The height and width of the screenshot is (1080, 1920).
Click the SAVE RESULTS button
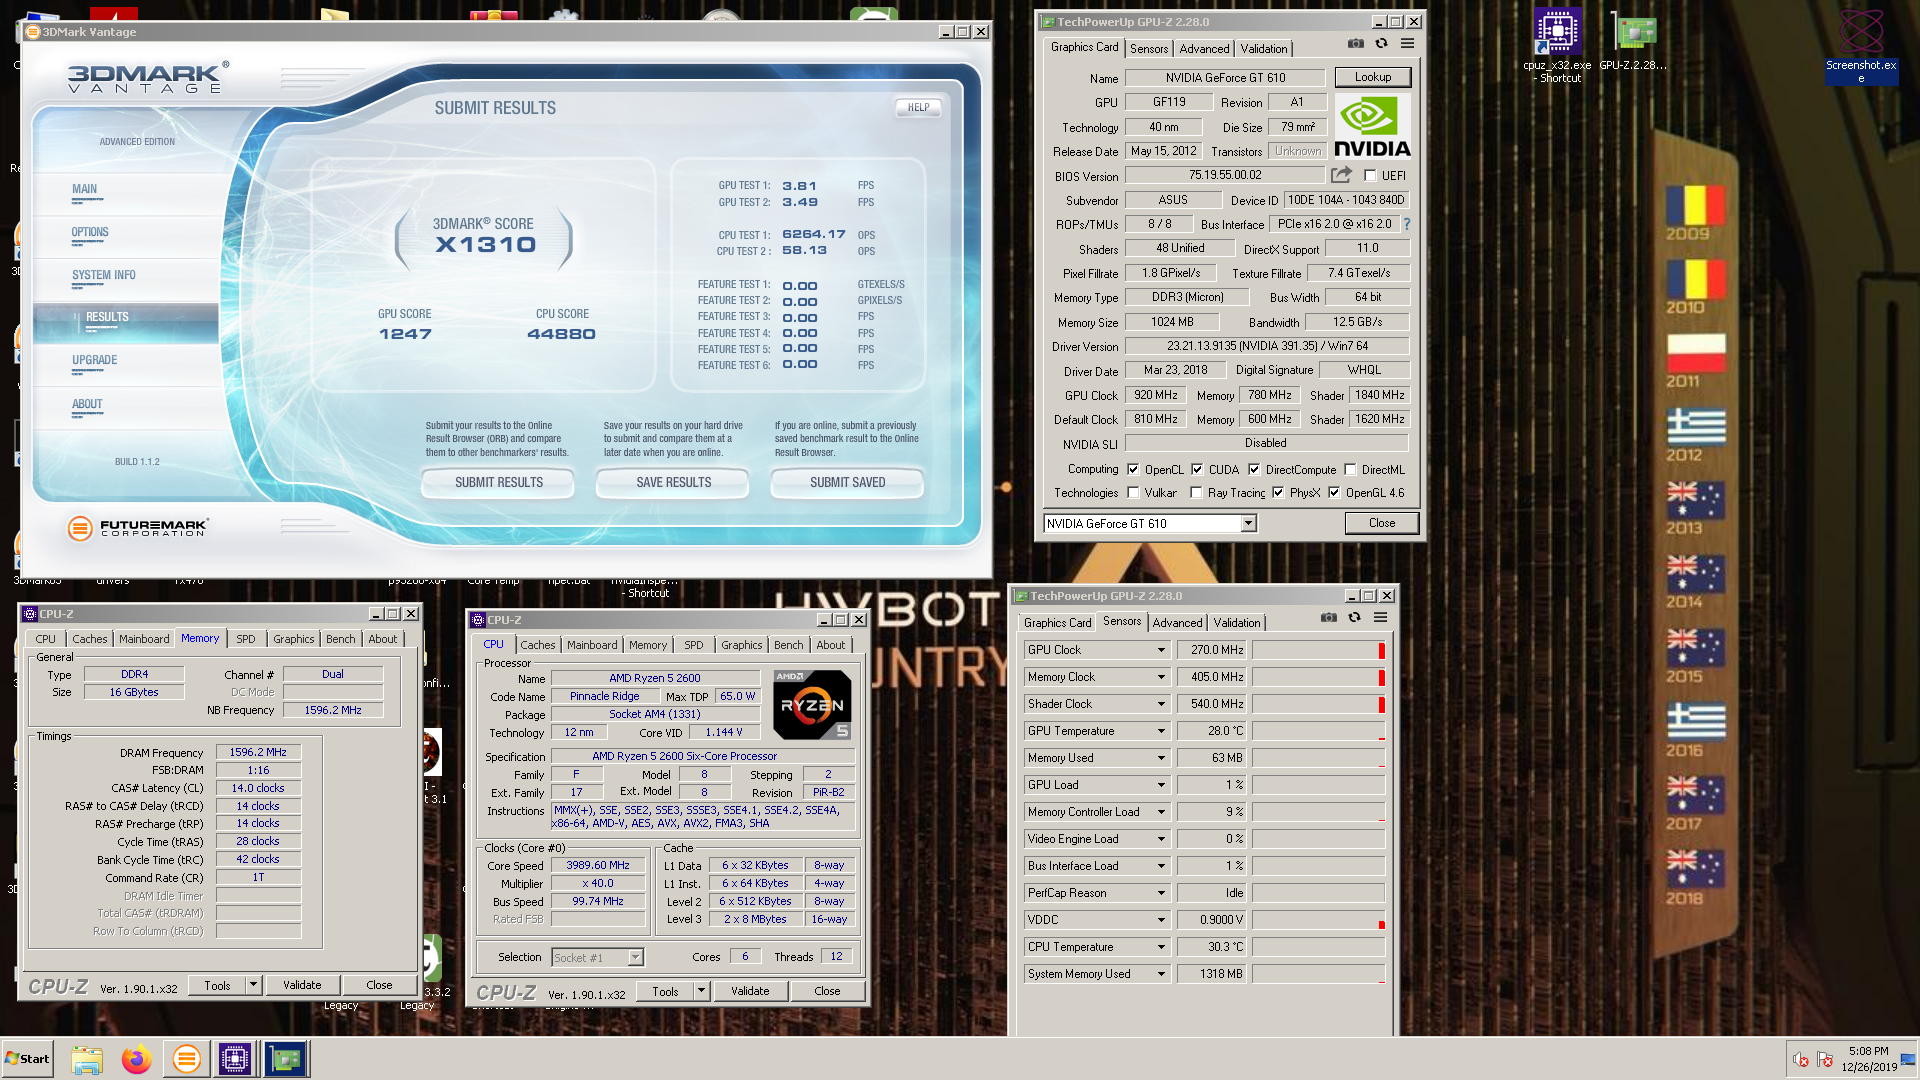coord(673,483)
